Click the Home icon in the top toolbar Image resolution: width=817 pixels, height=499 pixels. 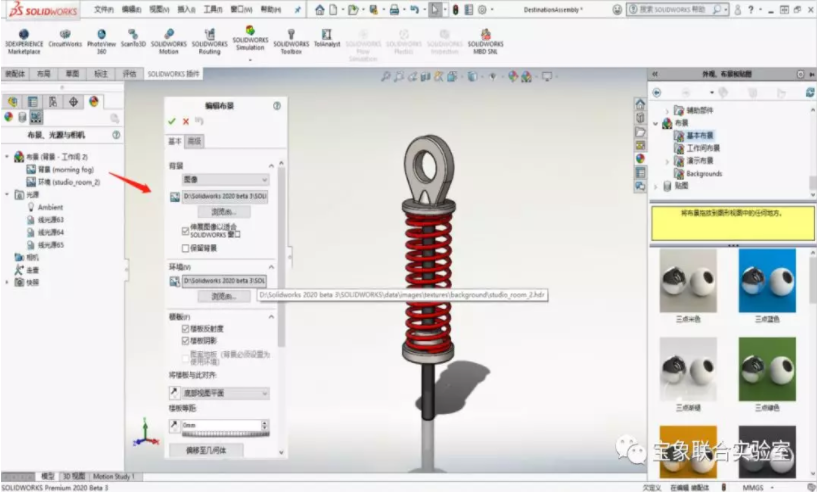pos(320,9)
